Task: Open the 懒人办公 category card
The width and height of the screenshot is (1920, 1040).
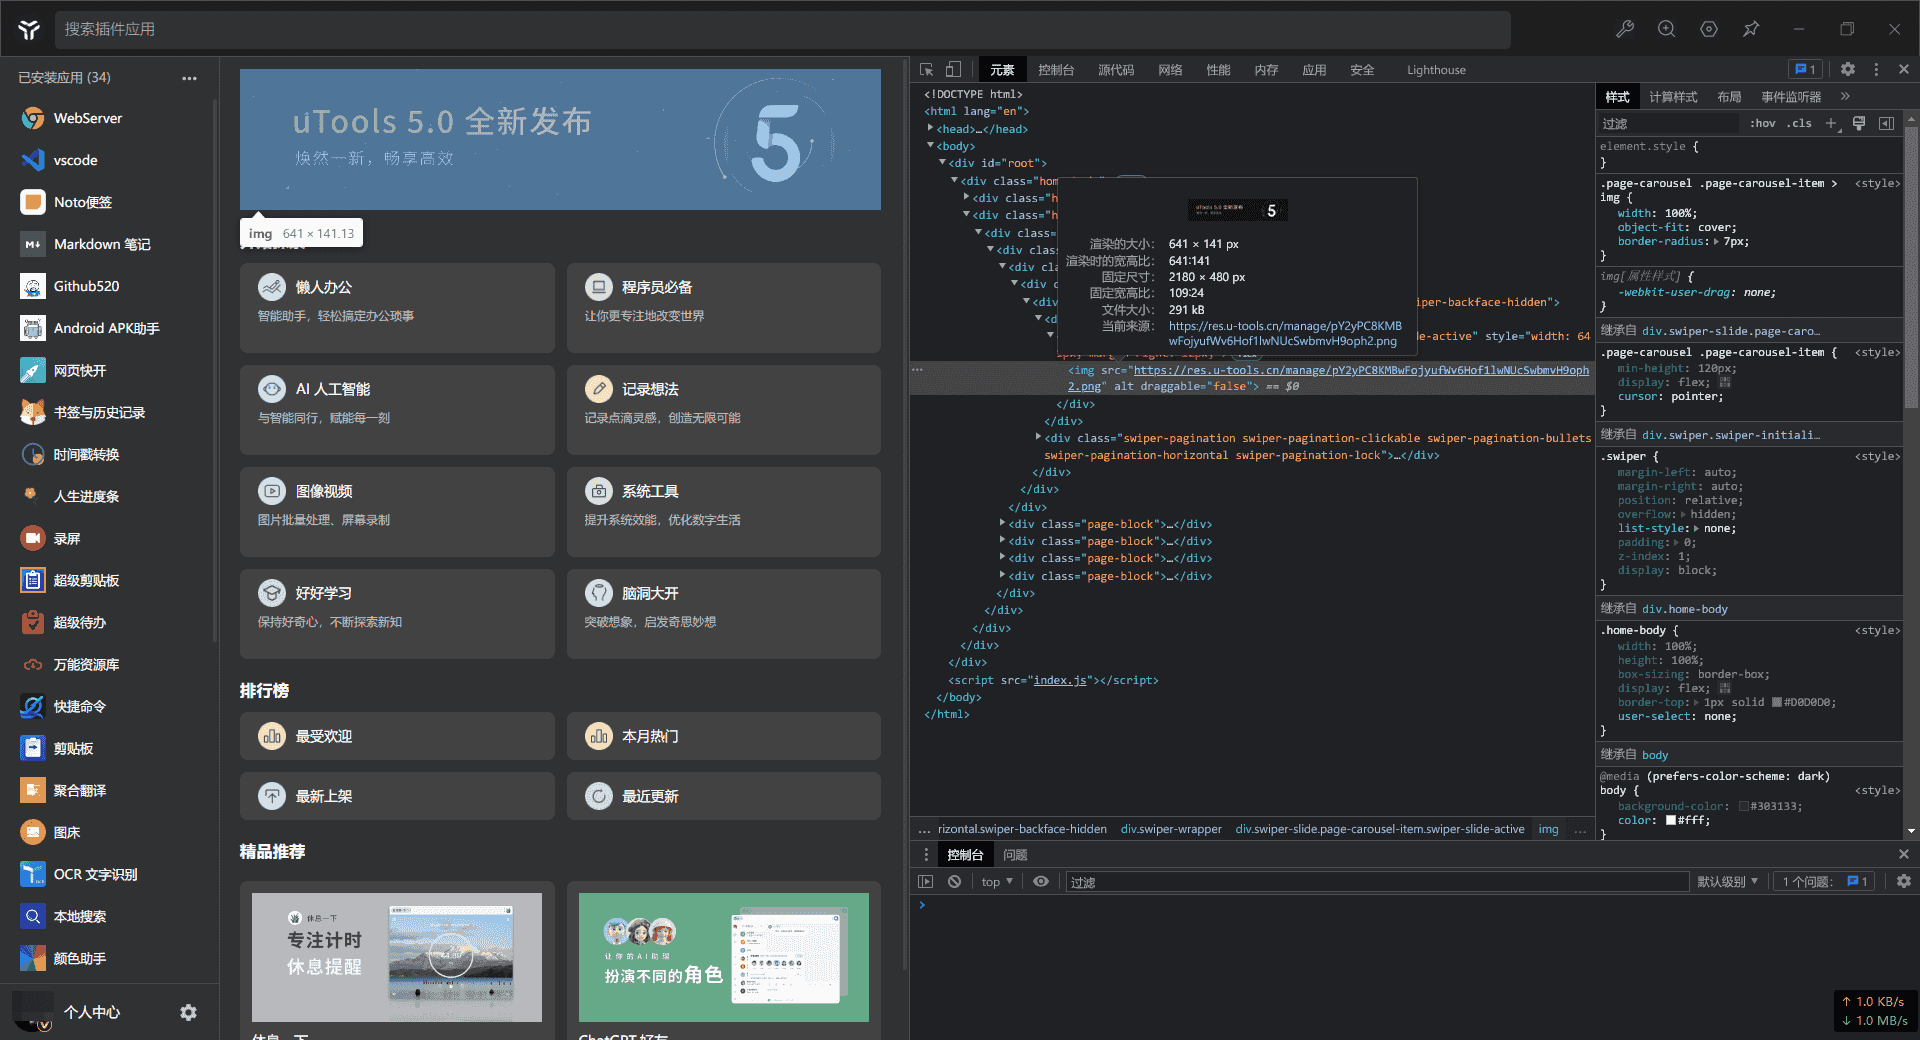Action: (x=397, y=308)
